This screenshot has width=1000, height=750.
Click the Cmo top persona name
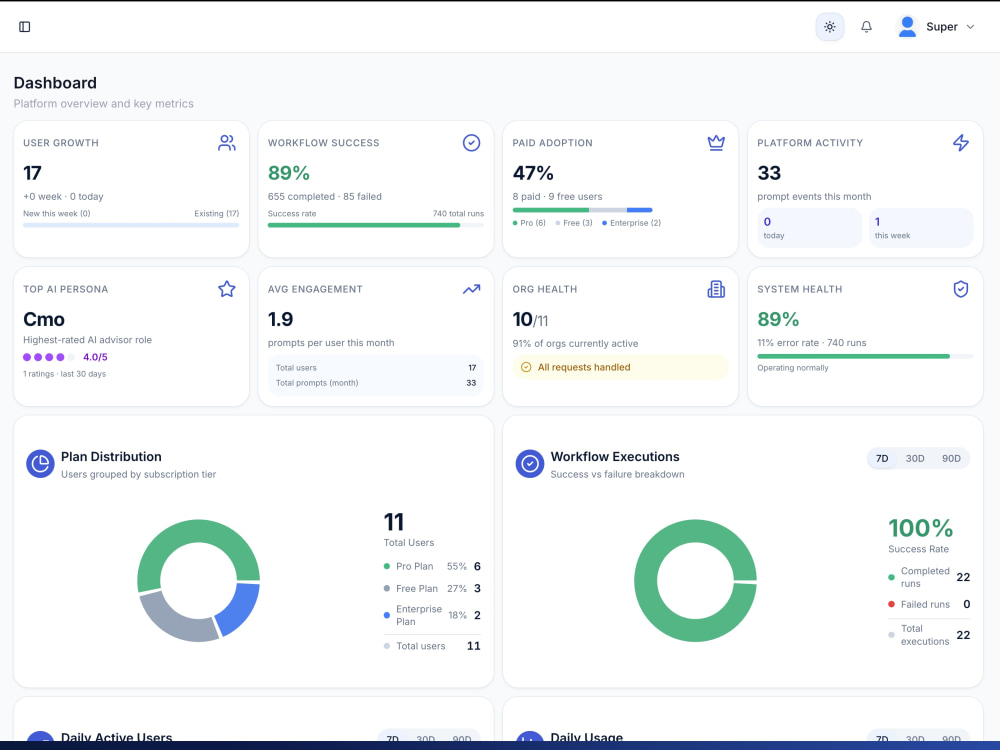pos(44,319)
